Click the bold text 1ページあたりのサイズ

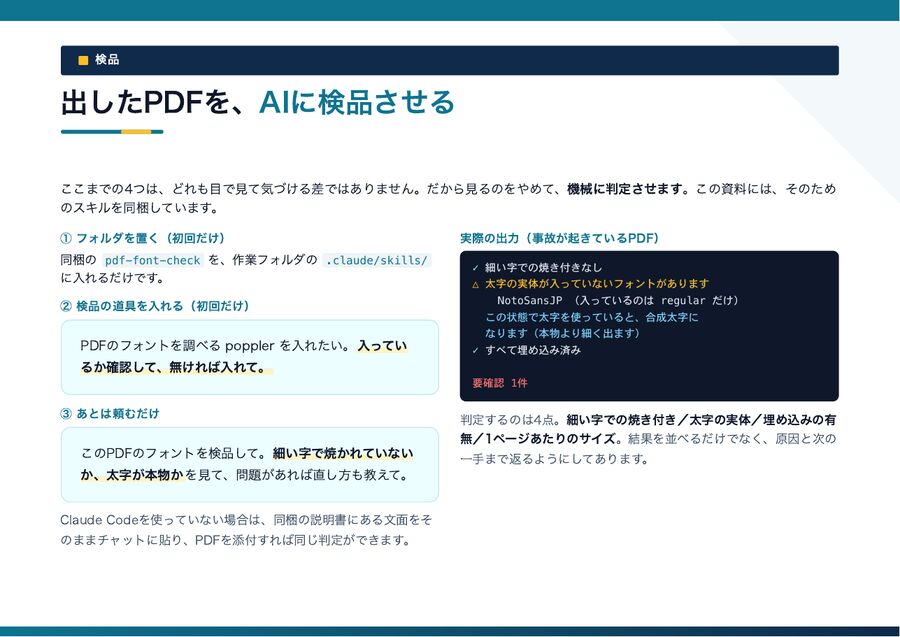point(551,439)
